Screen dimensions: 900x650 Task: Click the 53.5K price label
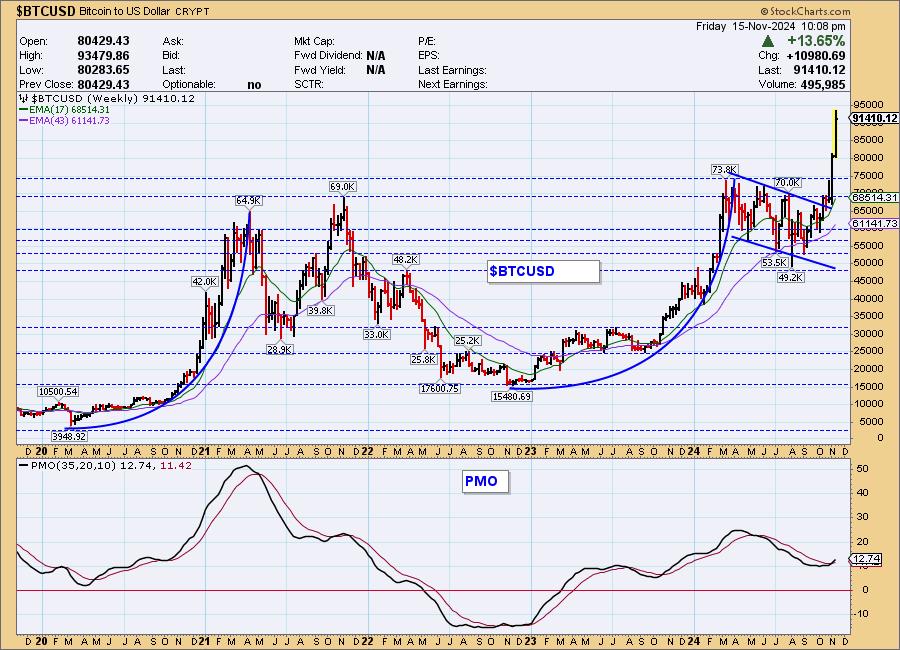[x=774, y=262]
